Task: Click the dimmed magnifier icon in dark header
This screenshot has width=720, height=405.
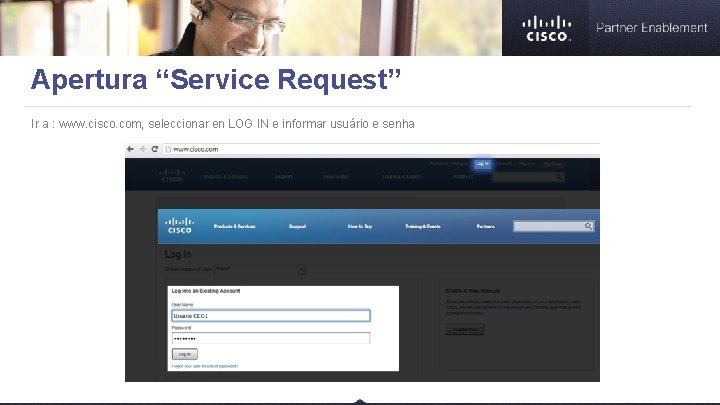Action: click(x=559, y=177)
